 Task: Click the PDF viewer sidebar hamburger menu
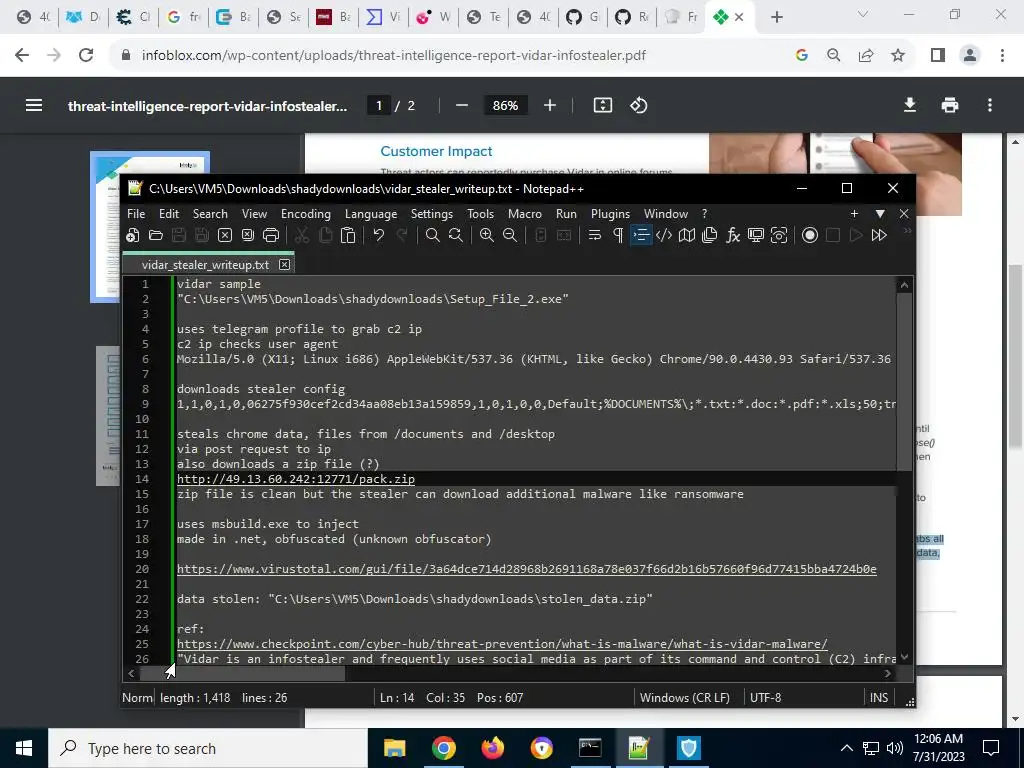click(34, 105)
